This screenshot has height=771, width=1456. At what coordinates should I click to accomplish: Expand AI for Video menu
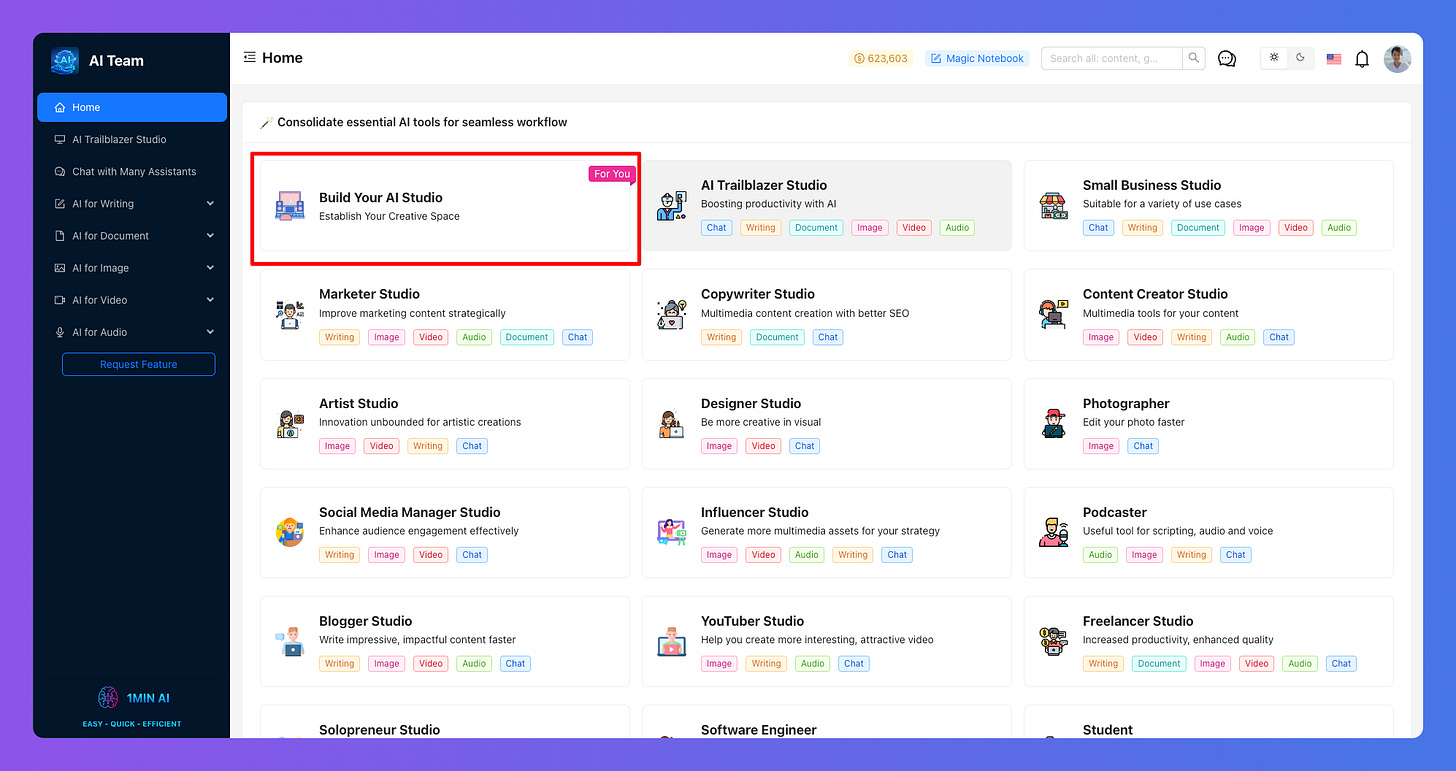pyautogui.click(x=132, y=300)
